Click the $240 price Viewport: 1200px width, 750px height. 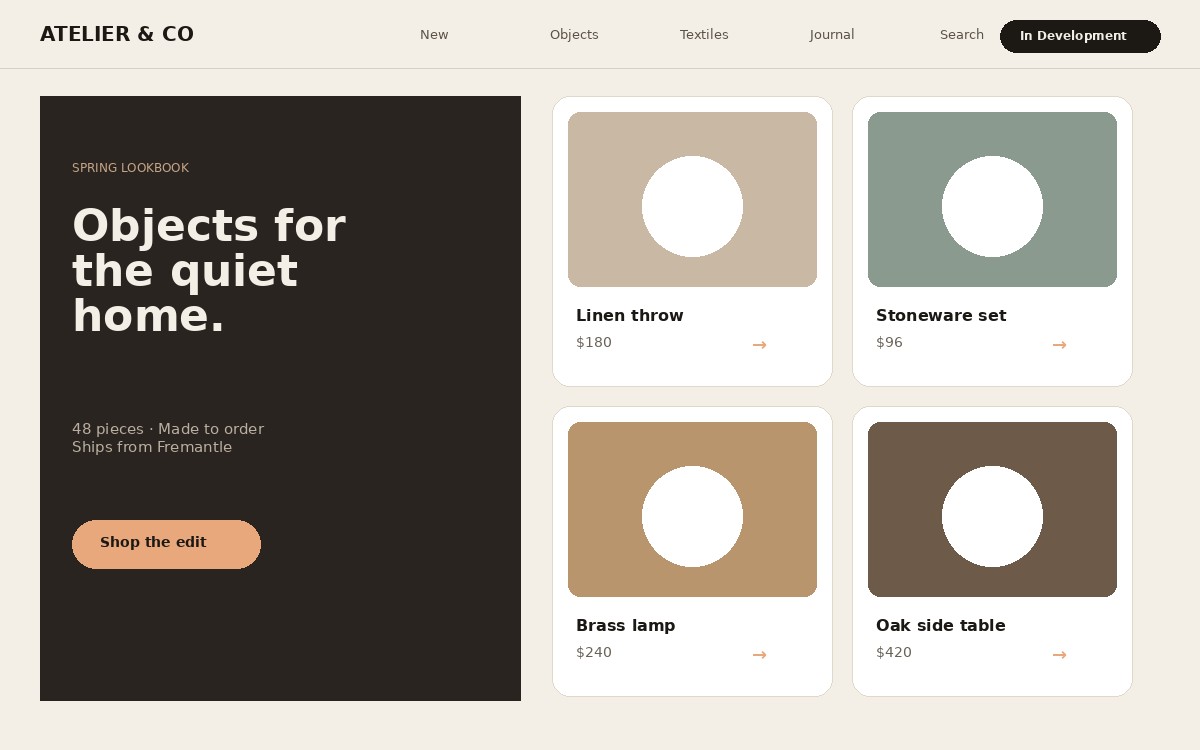coord(594,653)
